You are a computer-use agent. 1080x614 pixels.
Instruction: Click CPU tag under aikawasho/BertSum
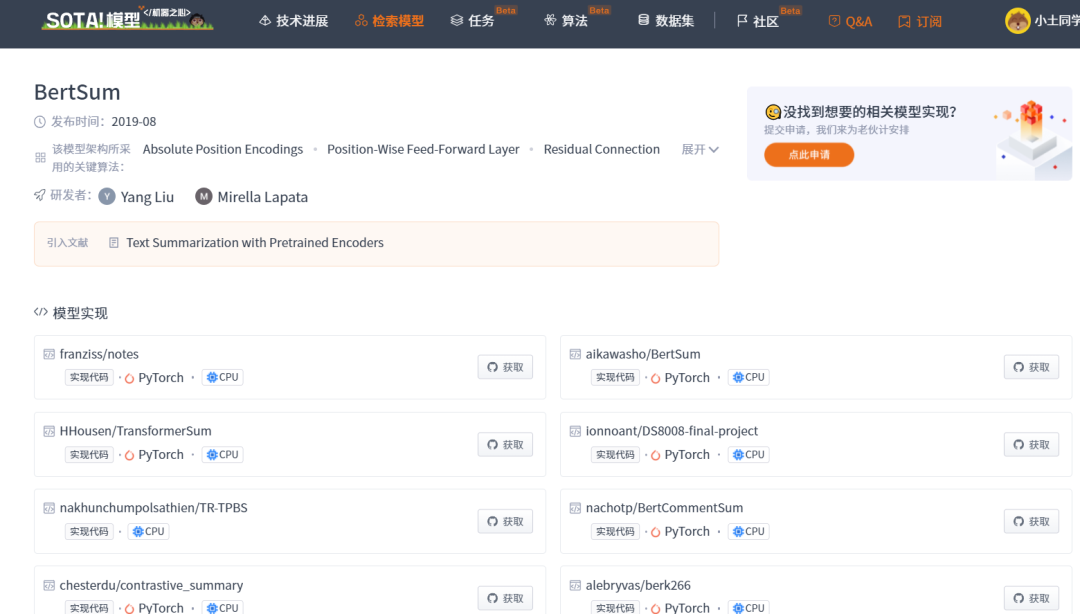749,378
